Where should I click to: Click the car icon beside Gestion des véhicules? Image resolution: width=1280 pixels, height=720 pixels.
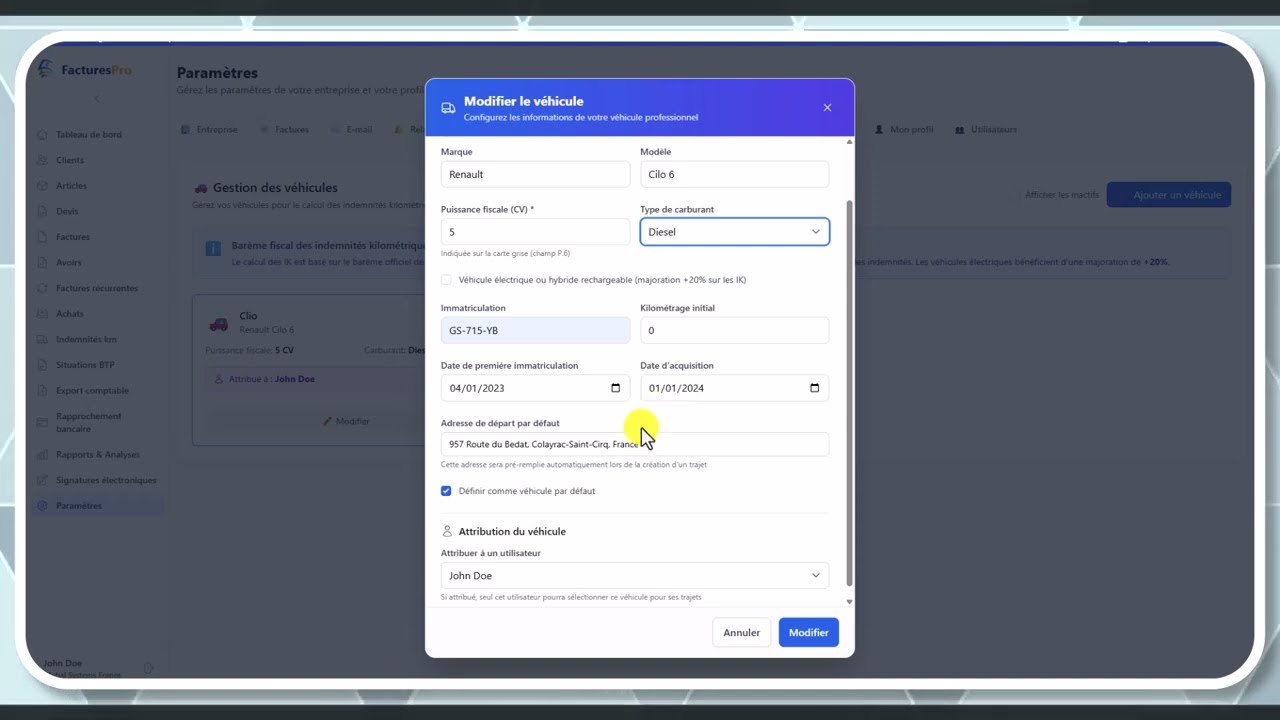click(x=201, y=188)
